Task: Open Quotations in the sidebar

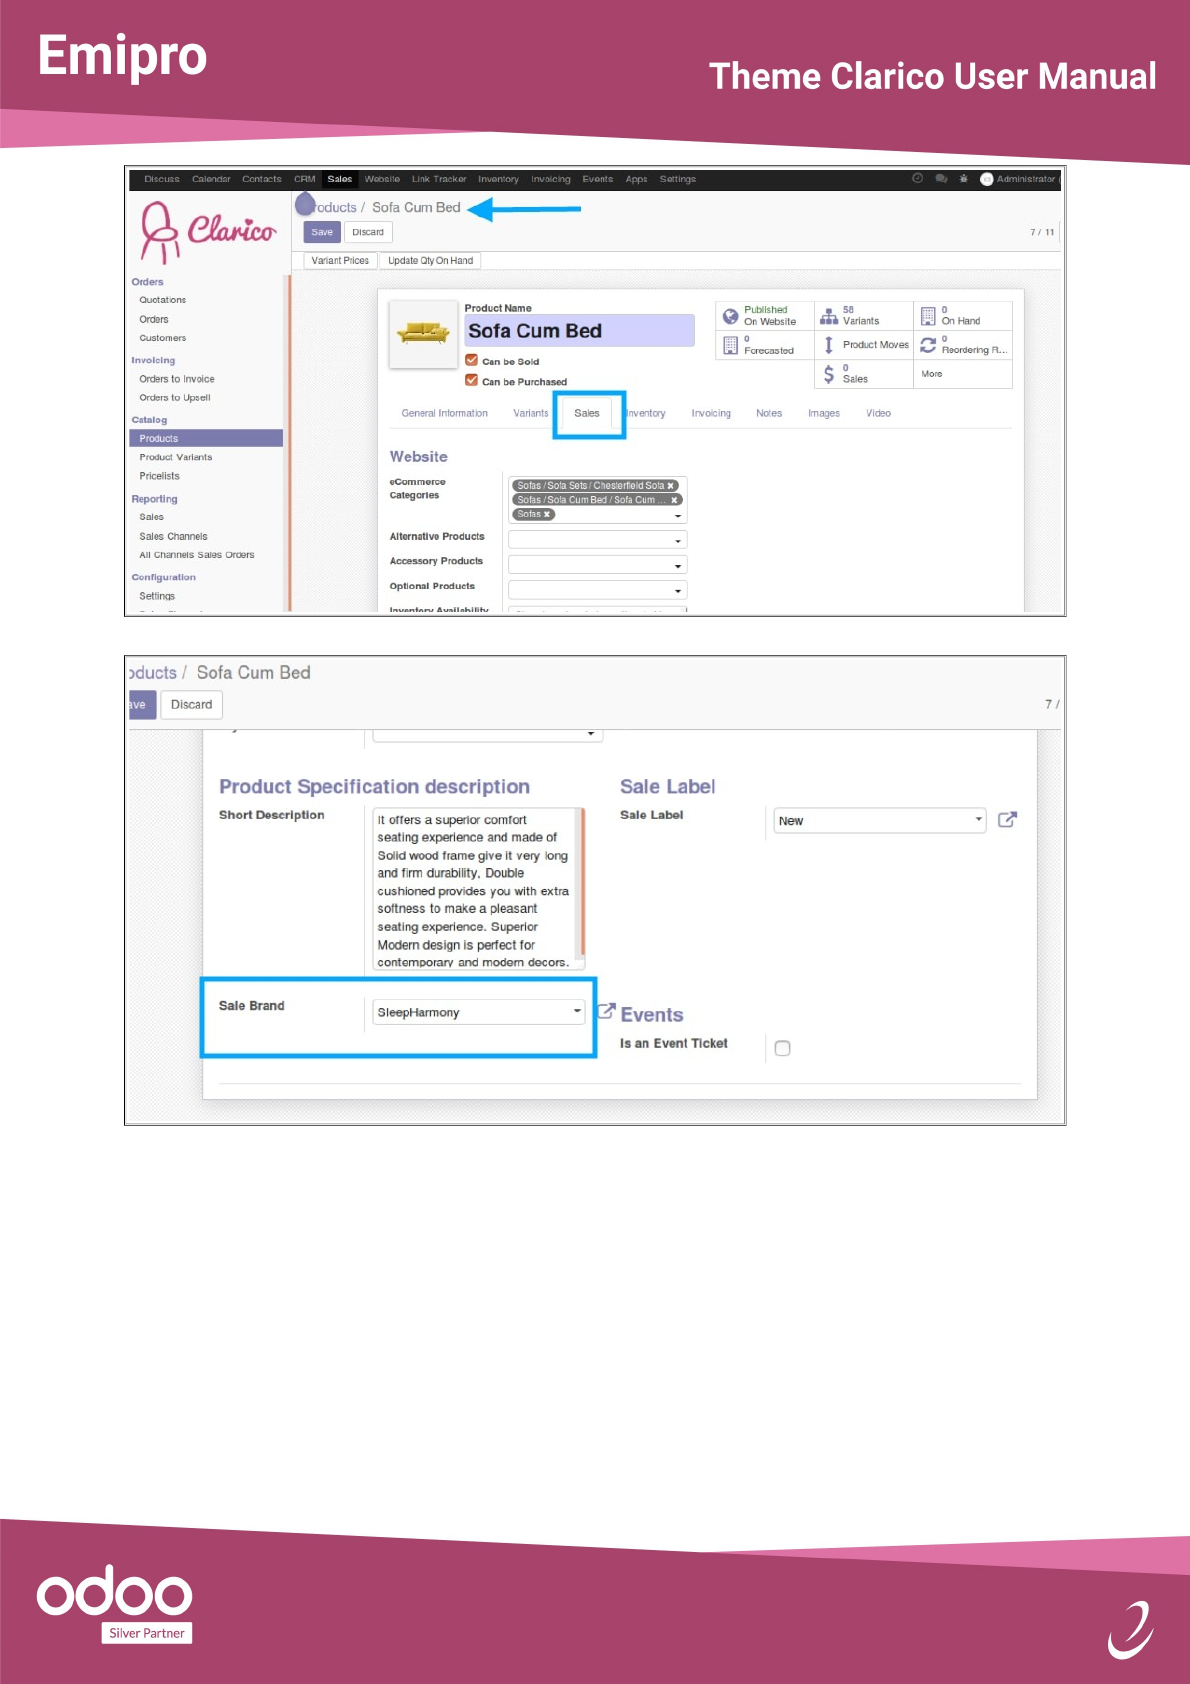Action: click(x=163, y=300)
